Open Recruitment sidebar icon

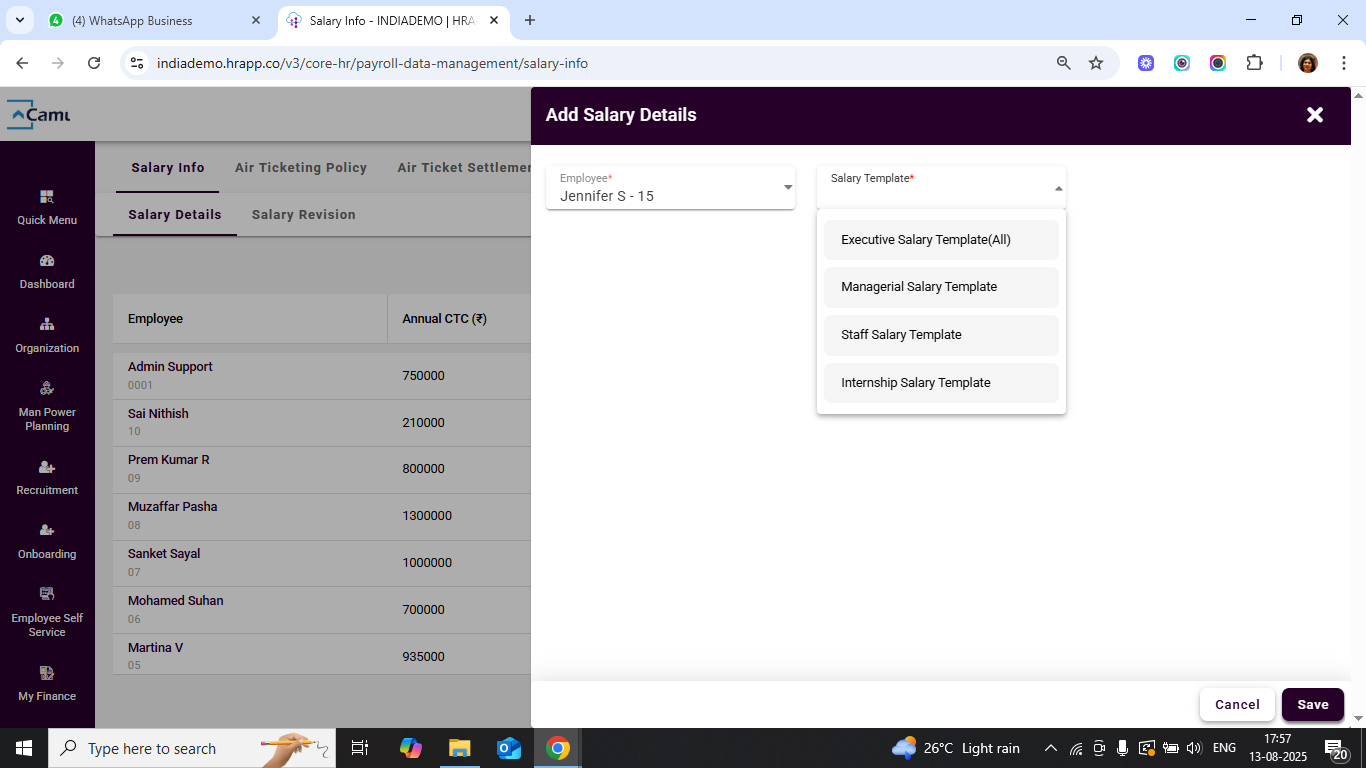[x=47, y=467]
